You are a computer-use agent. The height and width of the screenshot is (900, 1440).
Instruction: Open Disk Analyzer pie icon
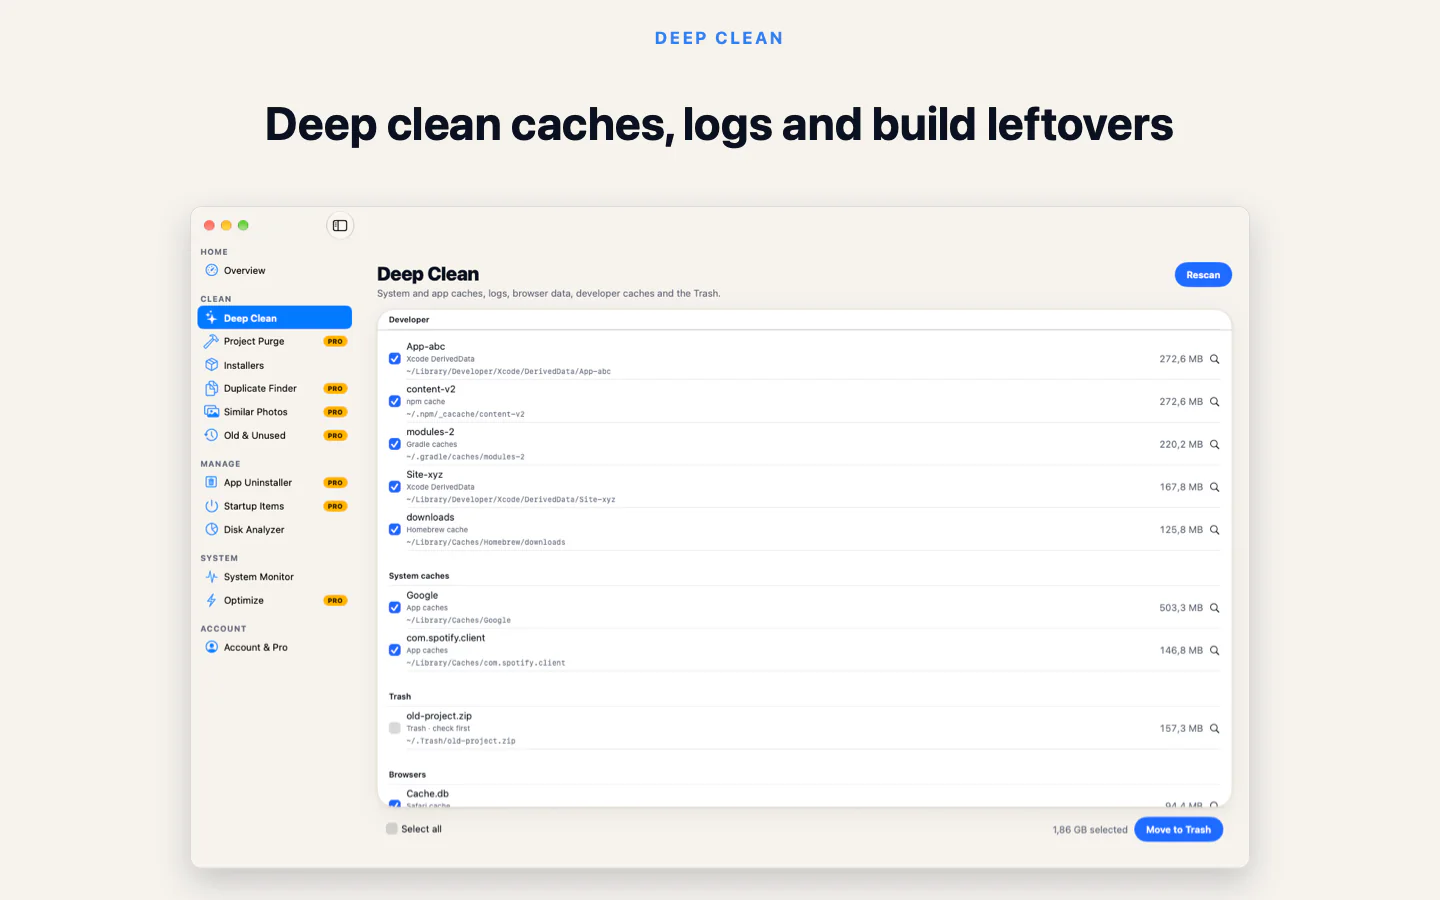click(x=212, y=530)
